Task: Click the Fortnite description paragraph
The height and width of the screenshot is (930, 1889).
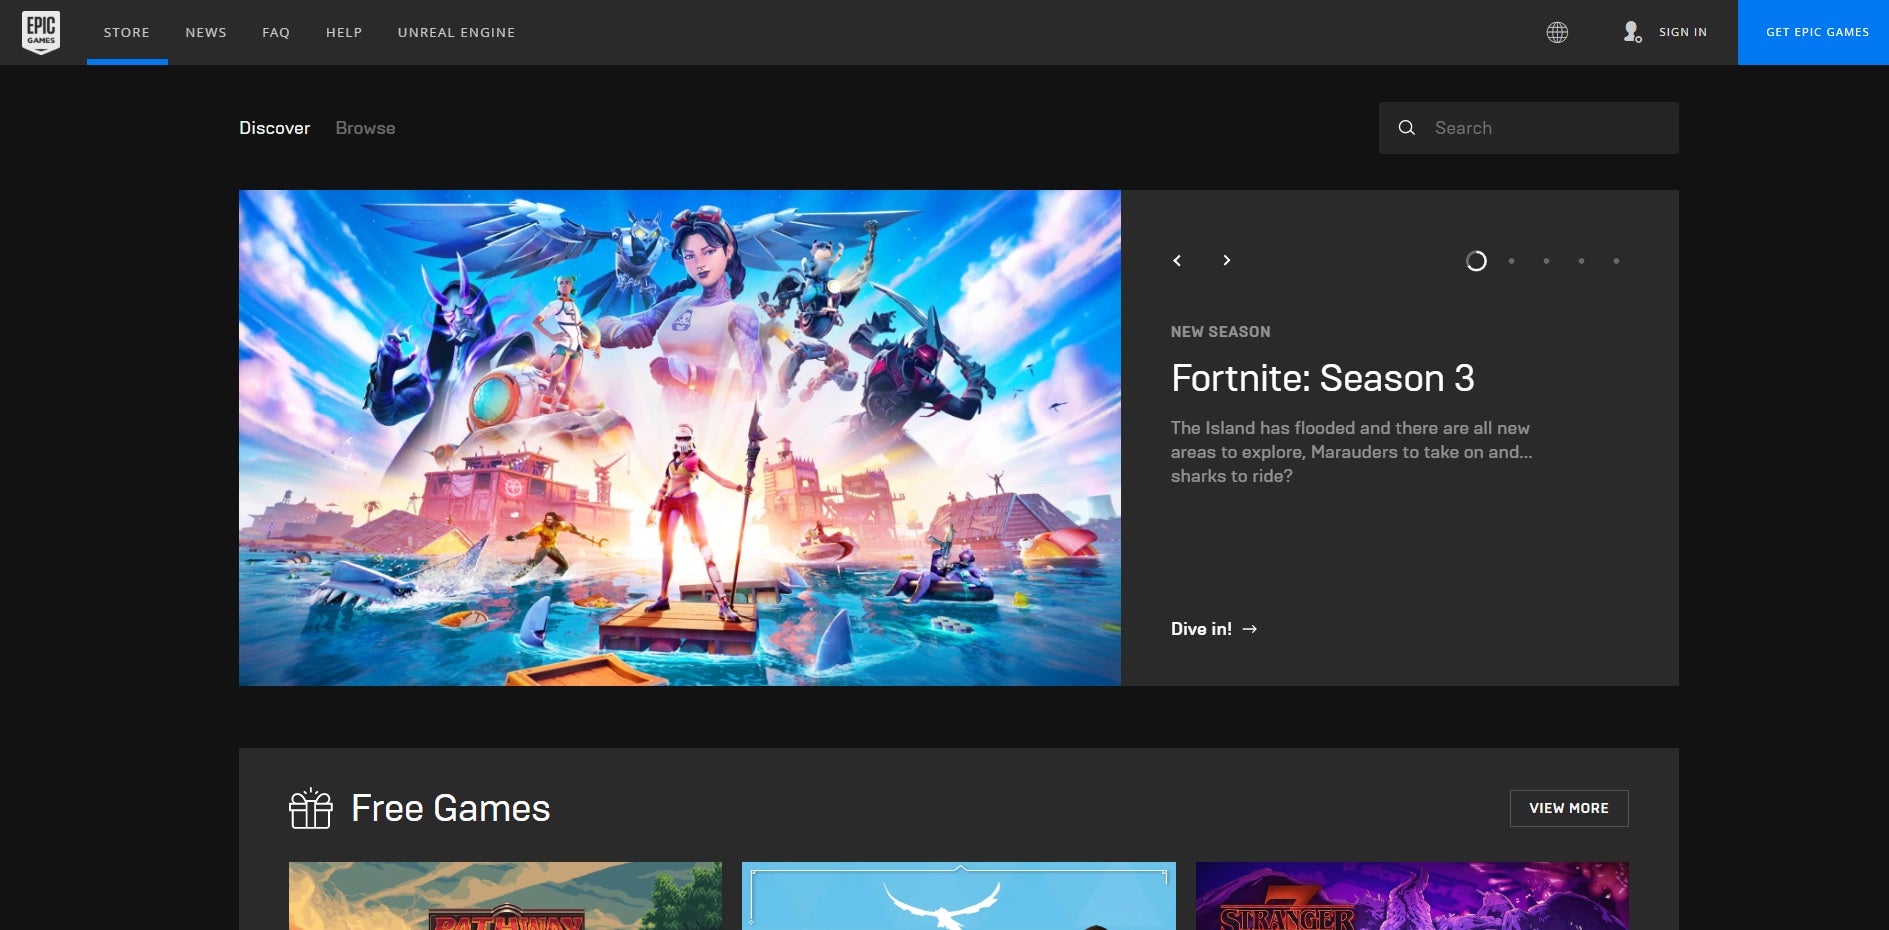Action: (1351, 452)
